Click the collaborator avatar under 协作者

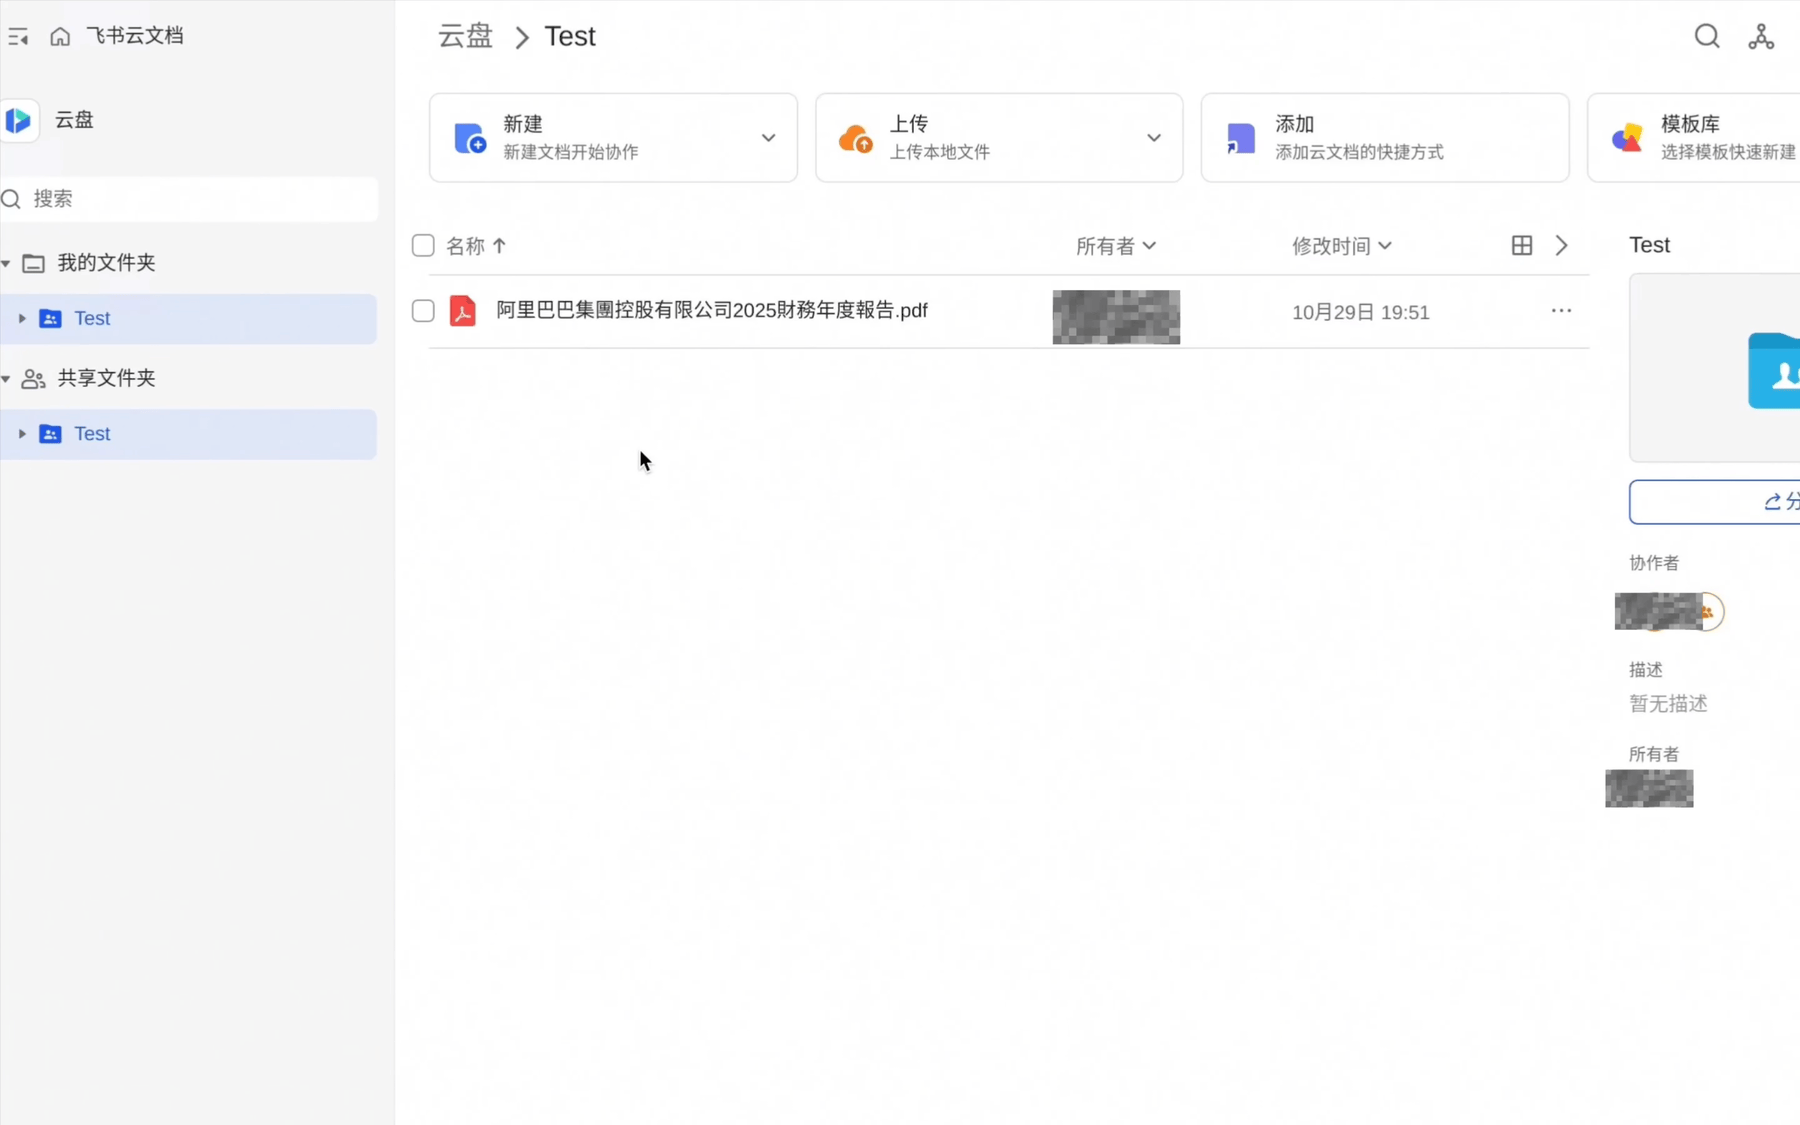[x=1669, y=612]
